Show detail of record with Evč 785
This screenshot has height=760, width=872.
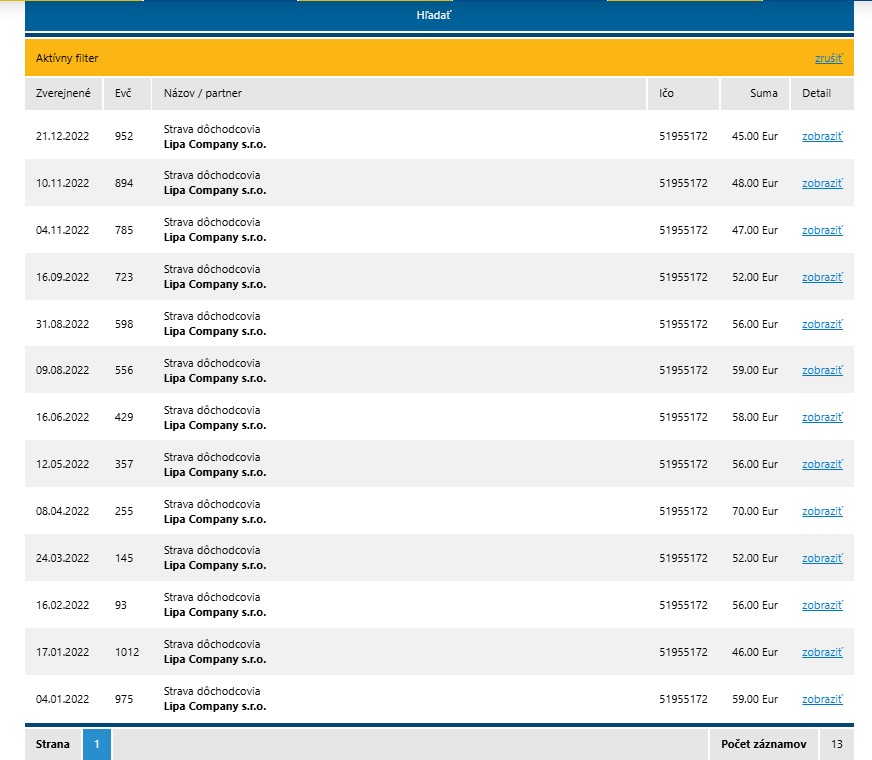click(x=822, y=230)
